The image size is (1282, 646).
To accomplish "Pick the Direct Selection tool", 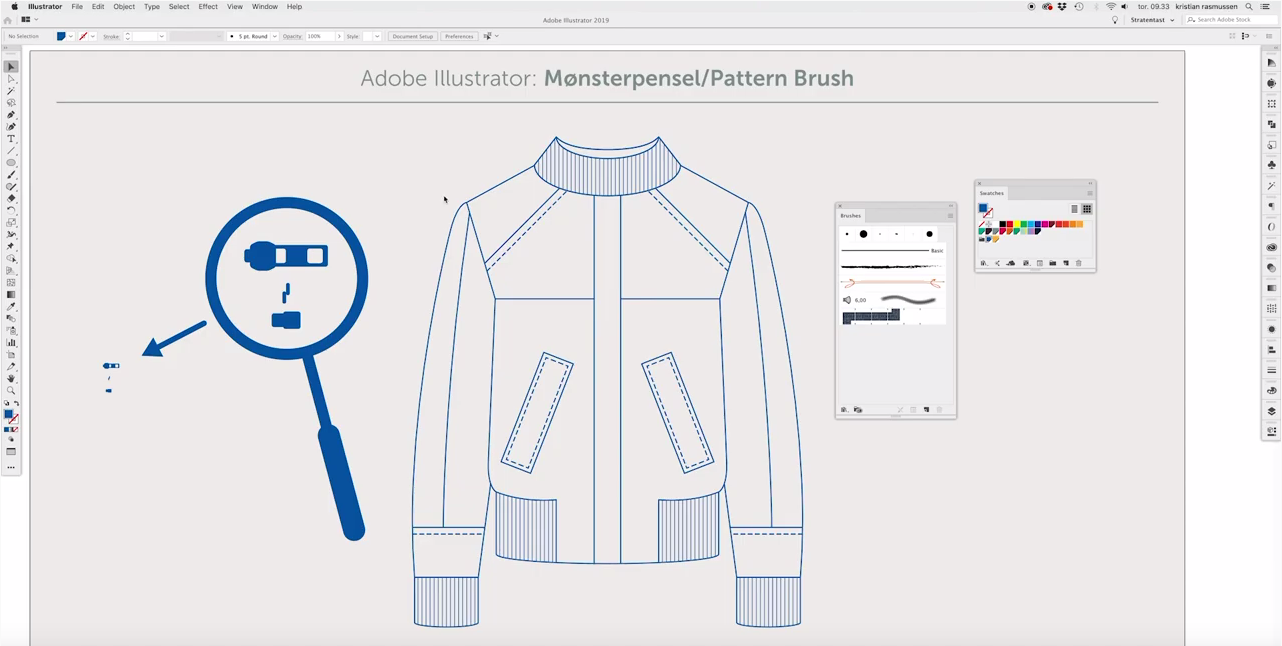I will (x=11, y=79).
